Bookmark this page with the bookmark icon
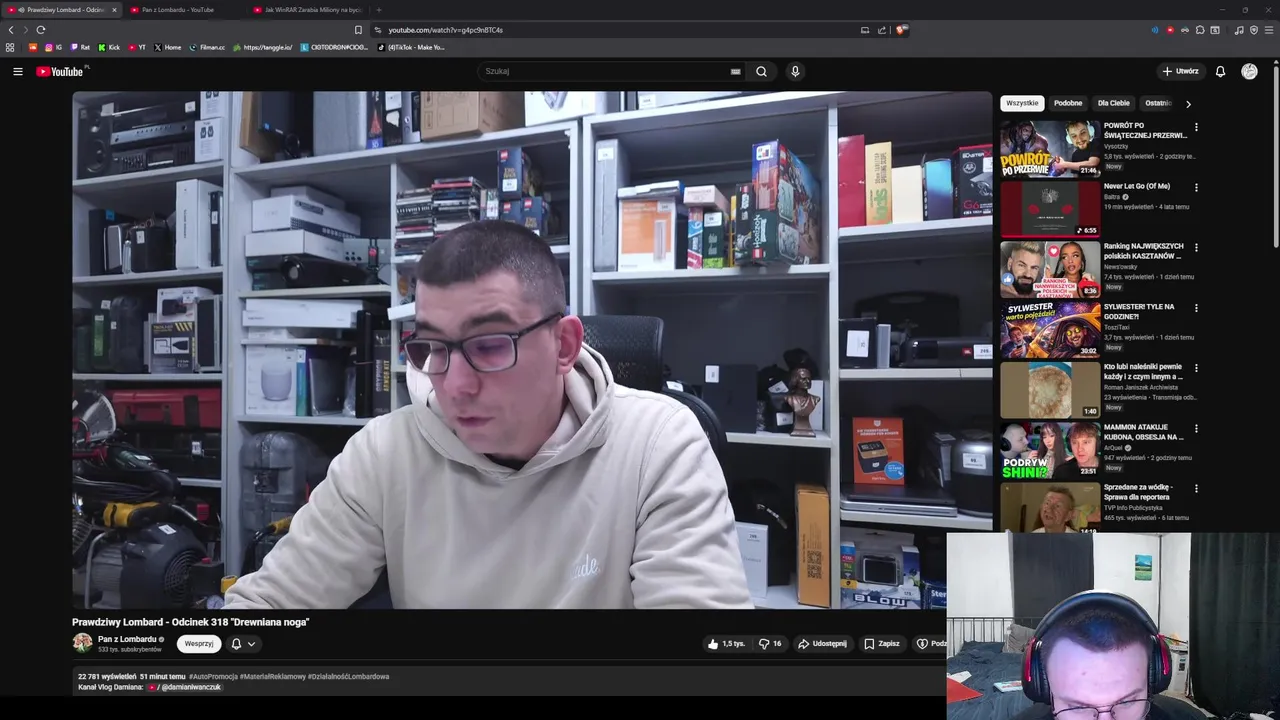This screenshot has height=720, width=1280. 359,30
